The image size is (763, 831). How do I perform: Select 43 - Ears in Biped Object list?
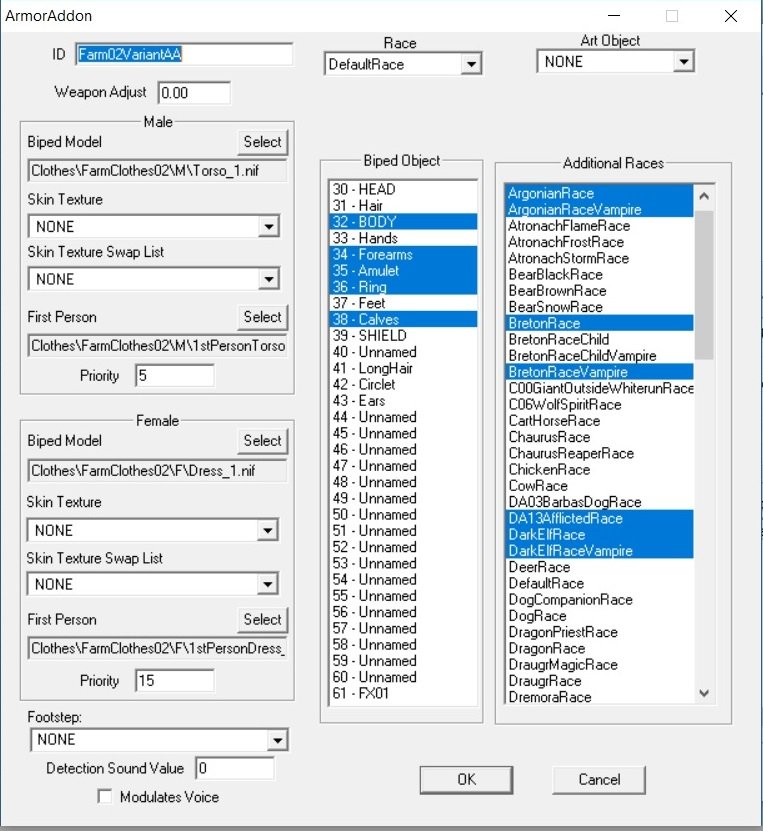click(x=403, y=401)
